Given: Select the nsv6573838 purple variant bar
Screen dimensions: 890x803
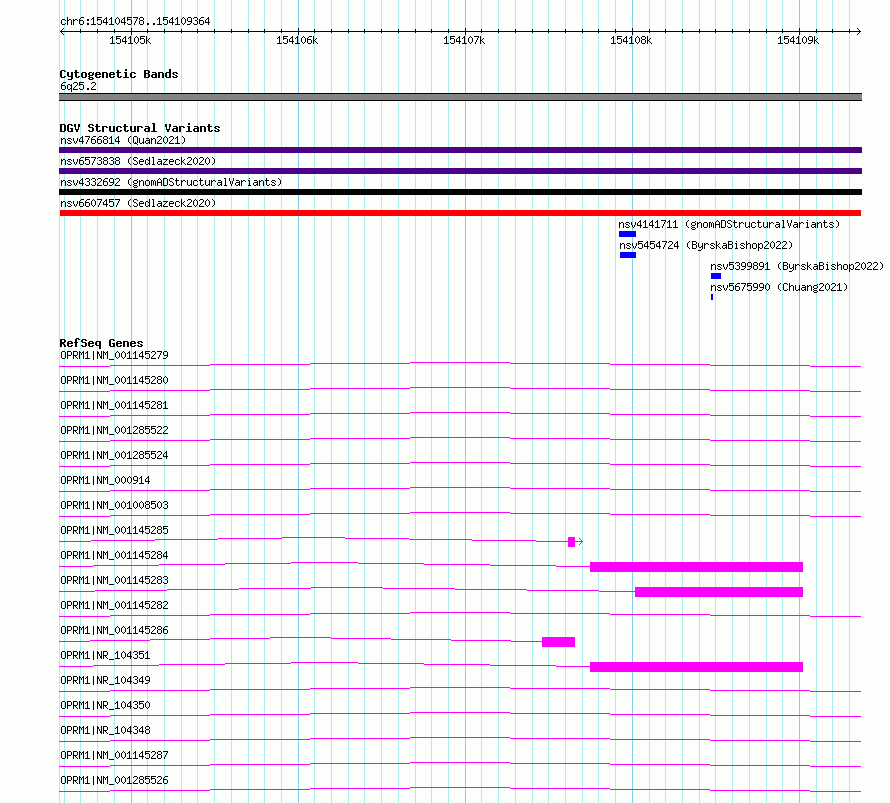Looking at the screenshot, I should [460, 171].
